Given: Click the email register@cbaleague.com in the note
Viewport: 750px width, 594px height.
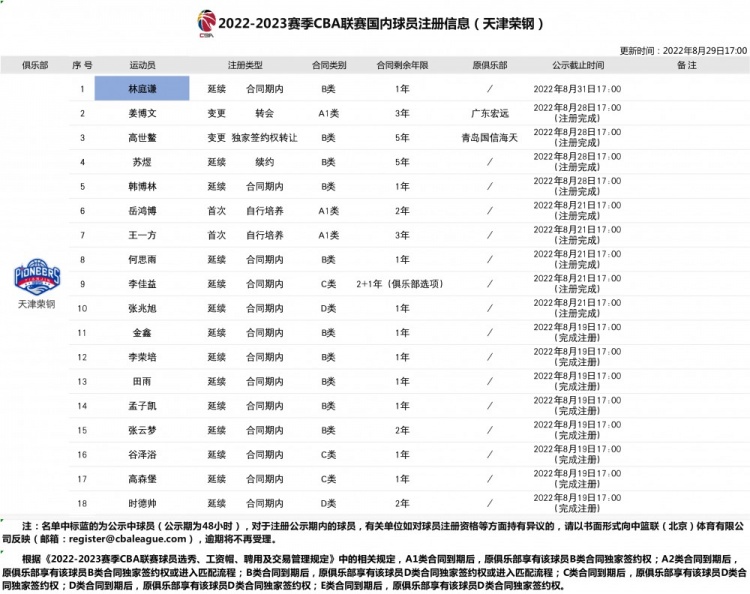Looking at the screenshot, I should pyautogui.click(x=127, y=539).
